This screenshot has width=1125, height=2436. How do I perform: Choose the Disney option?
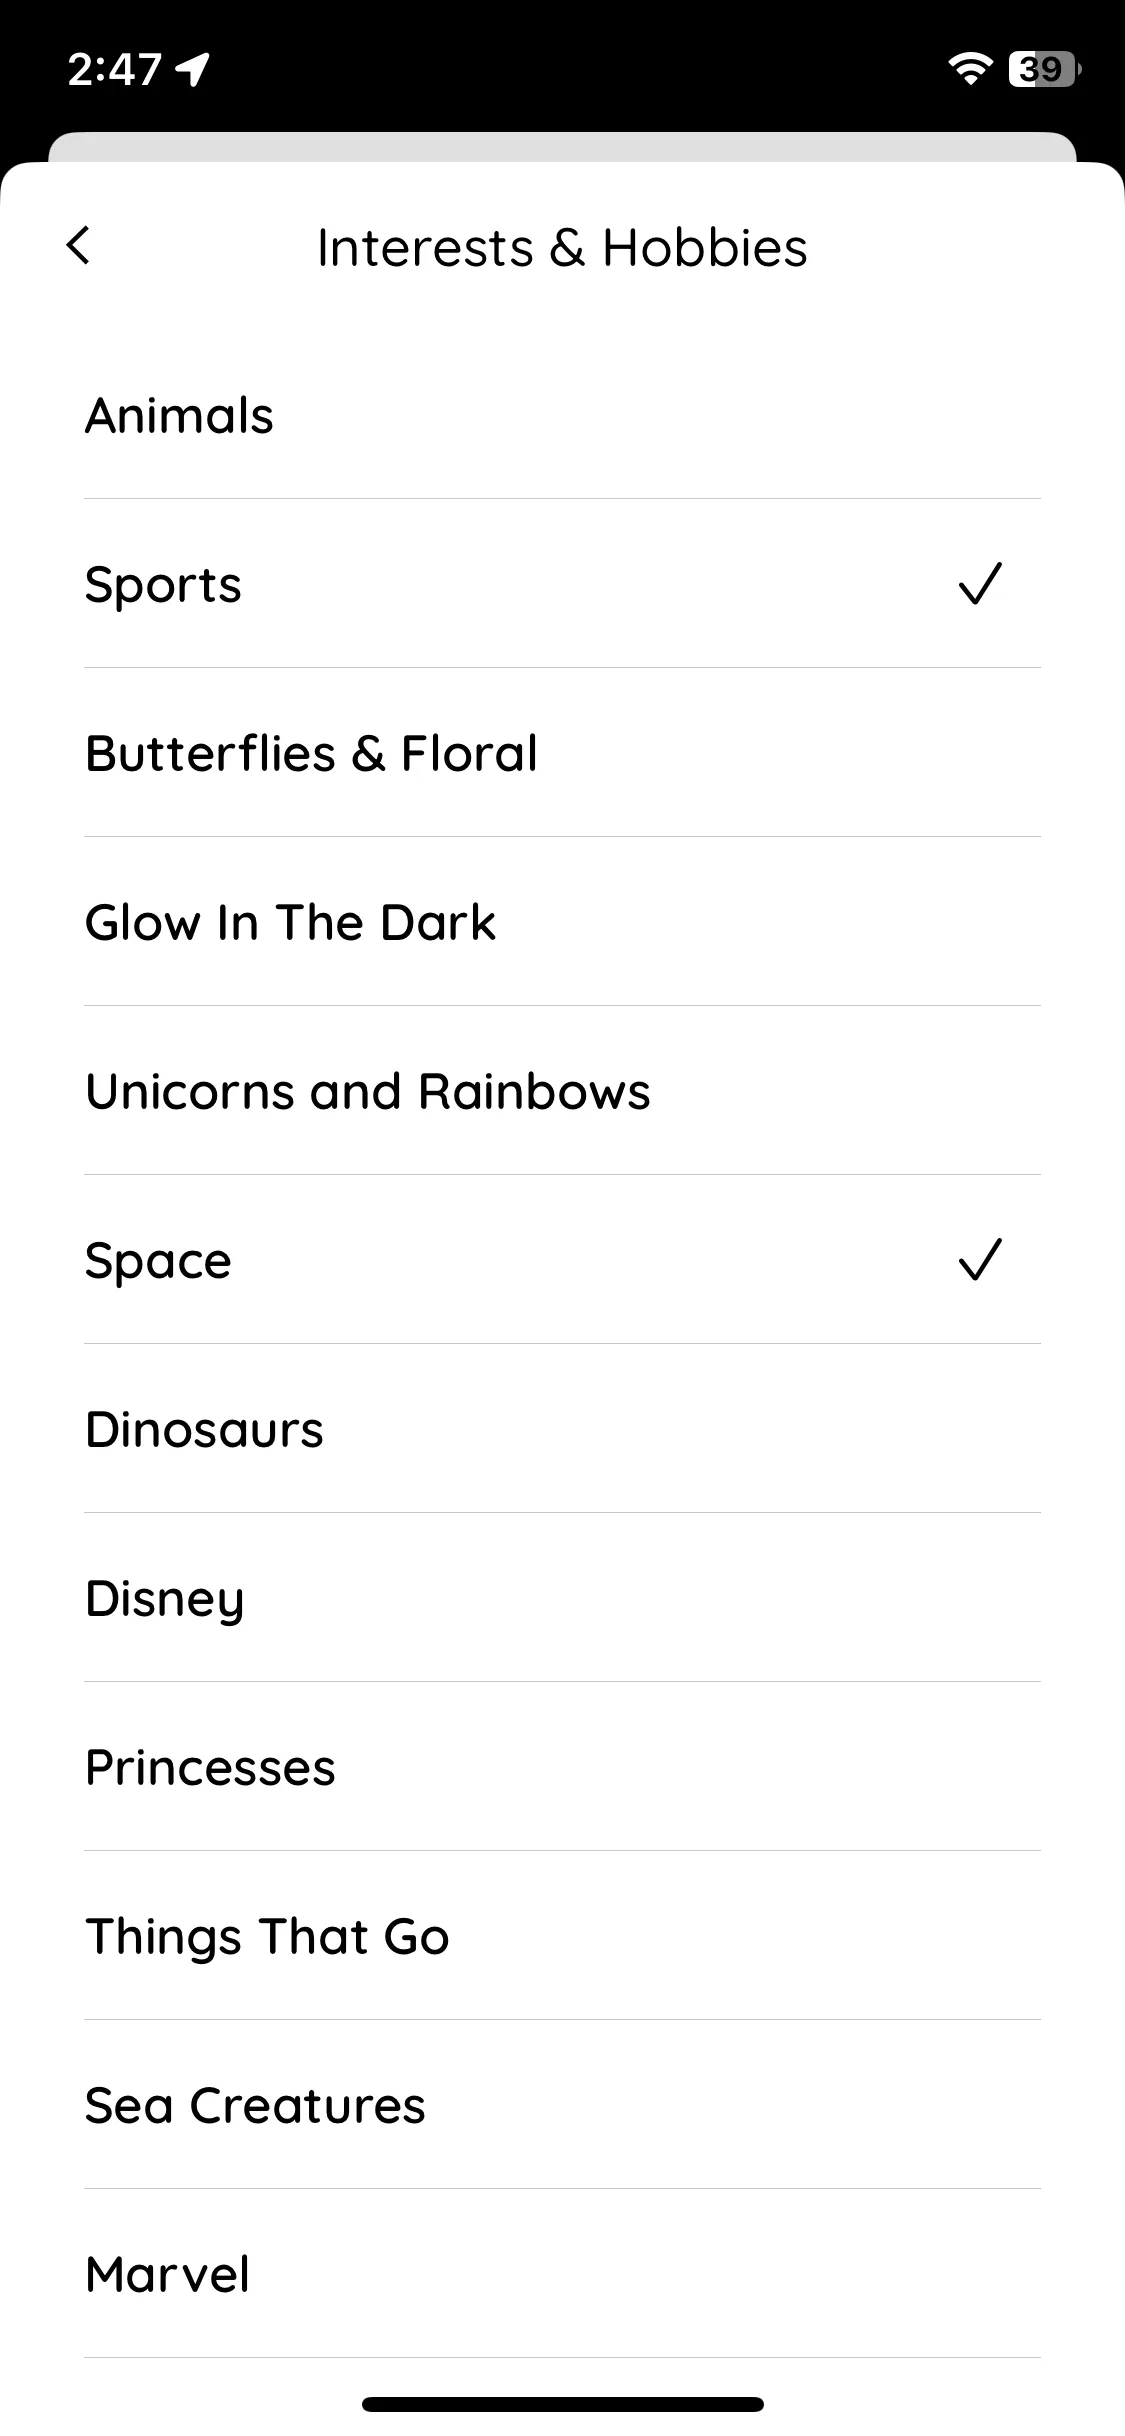coord(562,1598)
